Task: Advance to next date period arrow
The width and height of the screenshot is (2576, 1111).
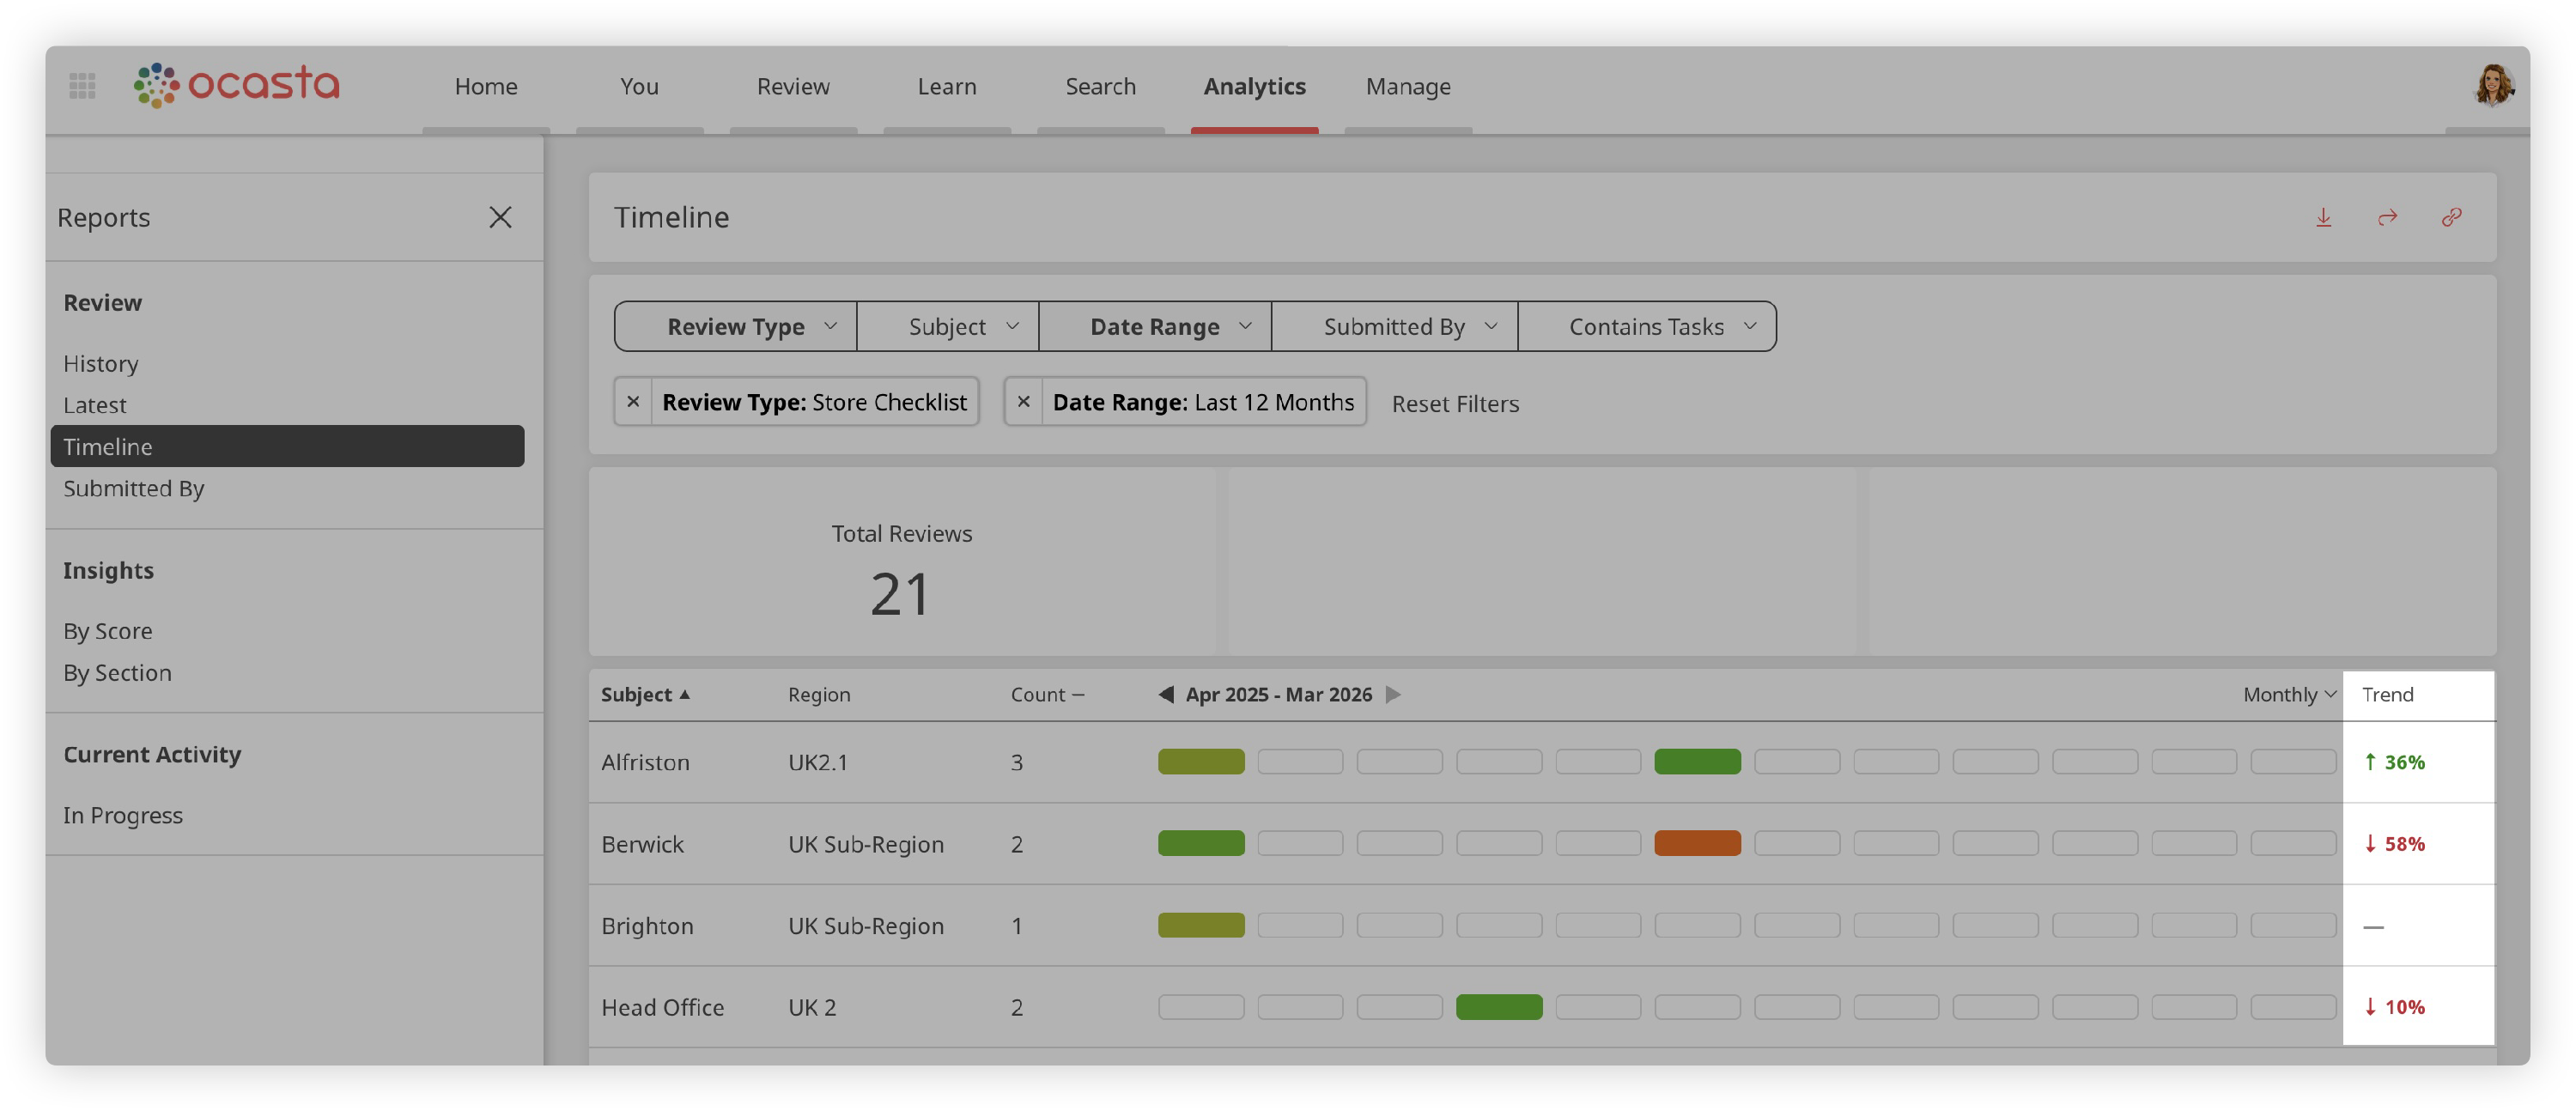Action: [x=1393, y=694]
